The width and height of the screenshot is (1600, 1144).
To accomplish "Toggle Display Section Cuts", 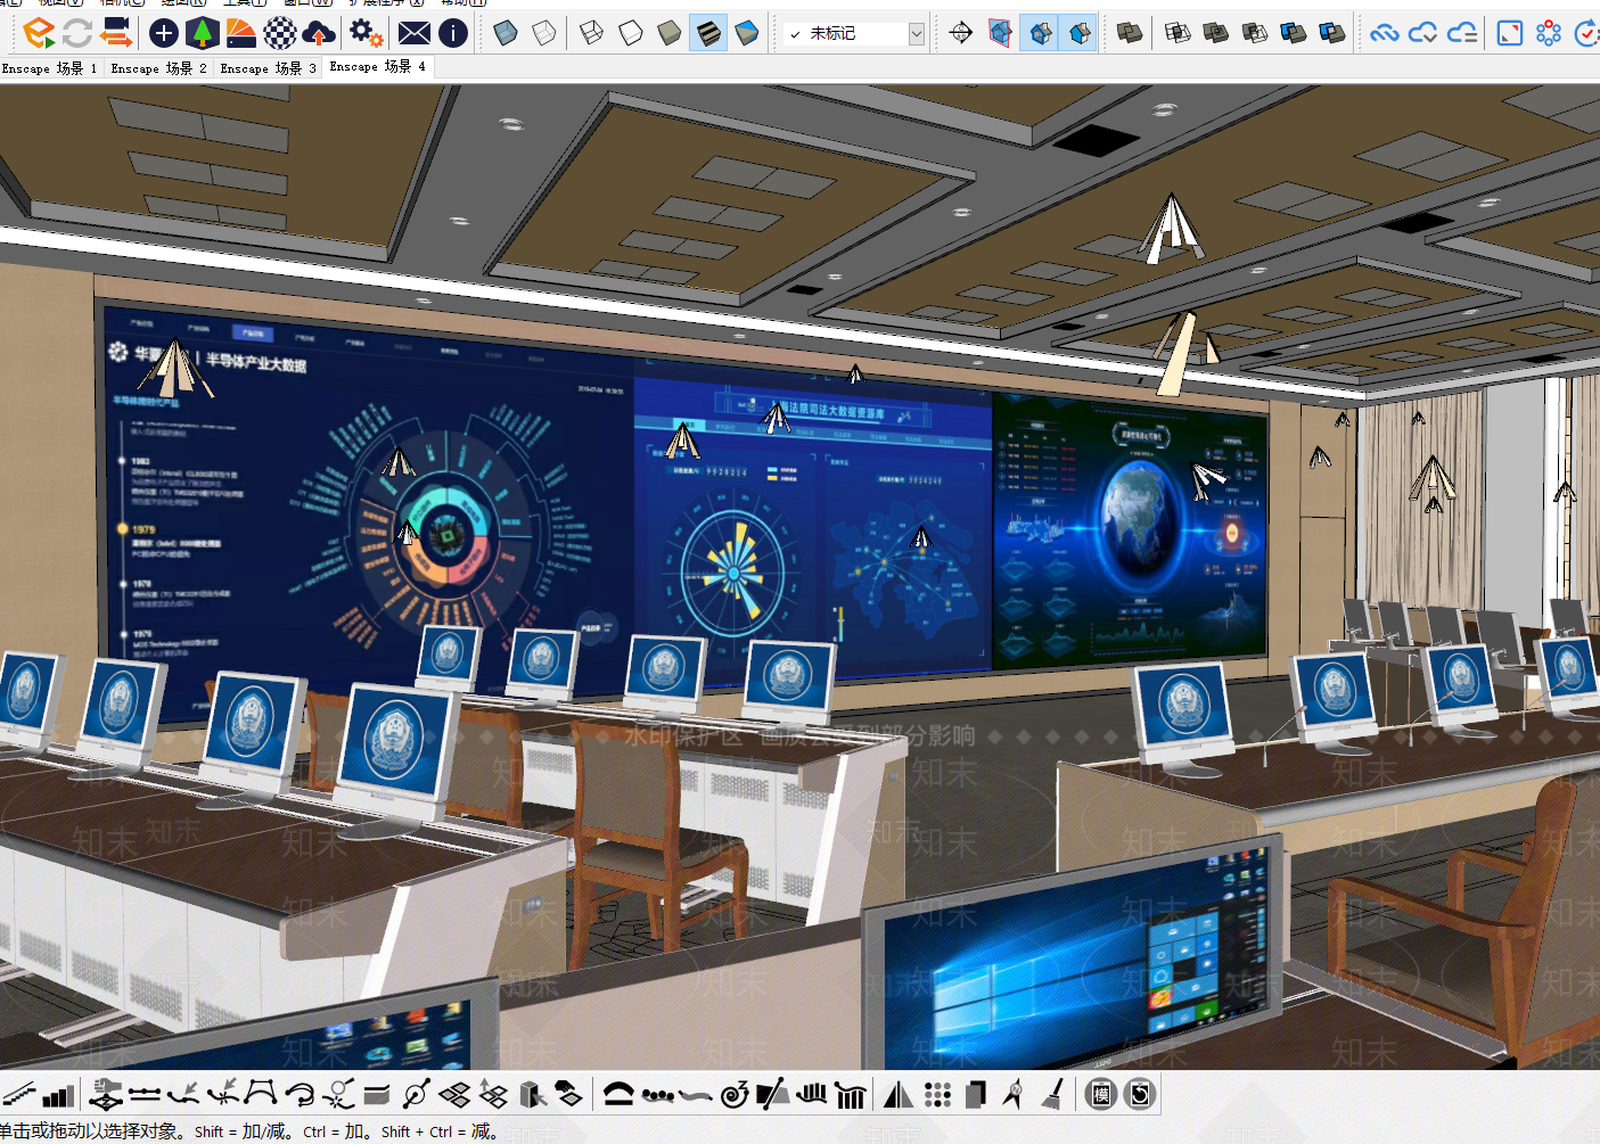I will [x=1040, y=34].
